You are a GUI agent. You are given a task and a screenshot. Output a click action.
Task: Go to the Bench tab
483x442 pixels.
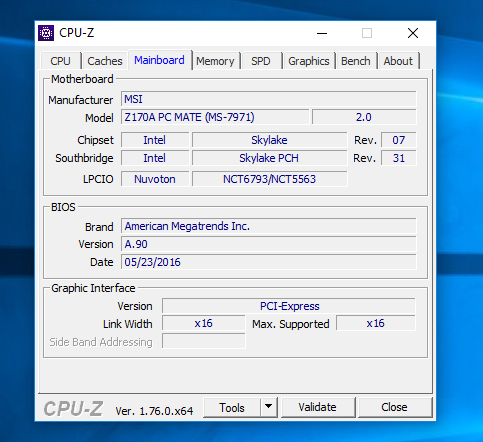(356, 61)
